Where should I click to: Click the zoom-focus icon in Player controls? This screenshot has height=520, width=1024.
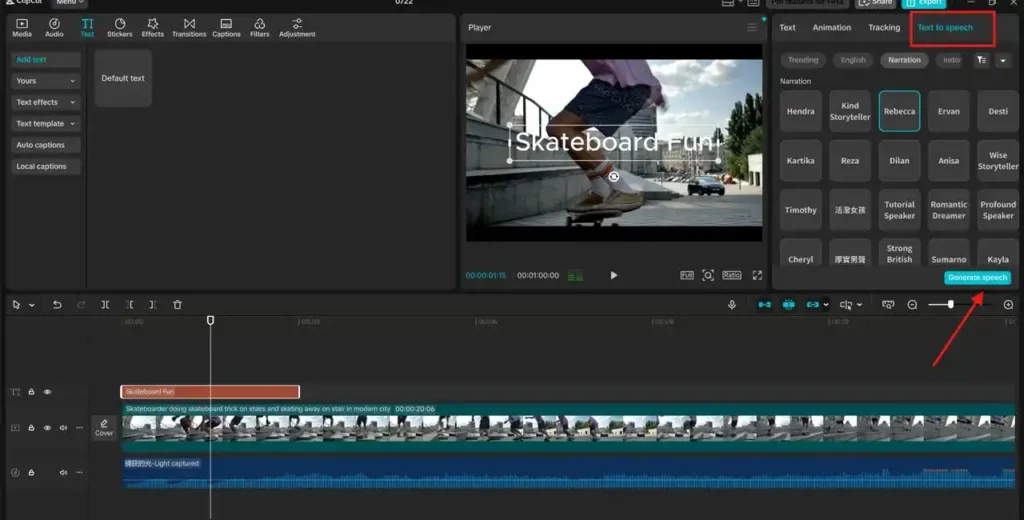point(708,275)
